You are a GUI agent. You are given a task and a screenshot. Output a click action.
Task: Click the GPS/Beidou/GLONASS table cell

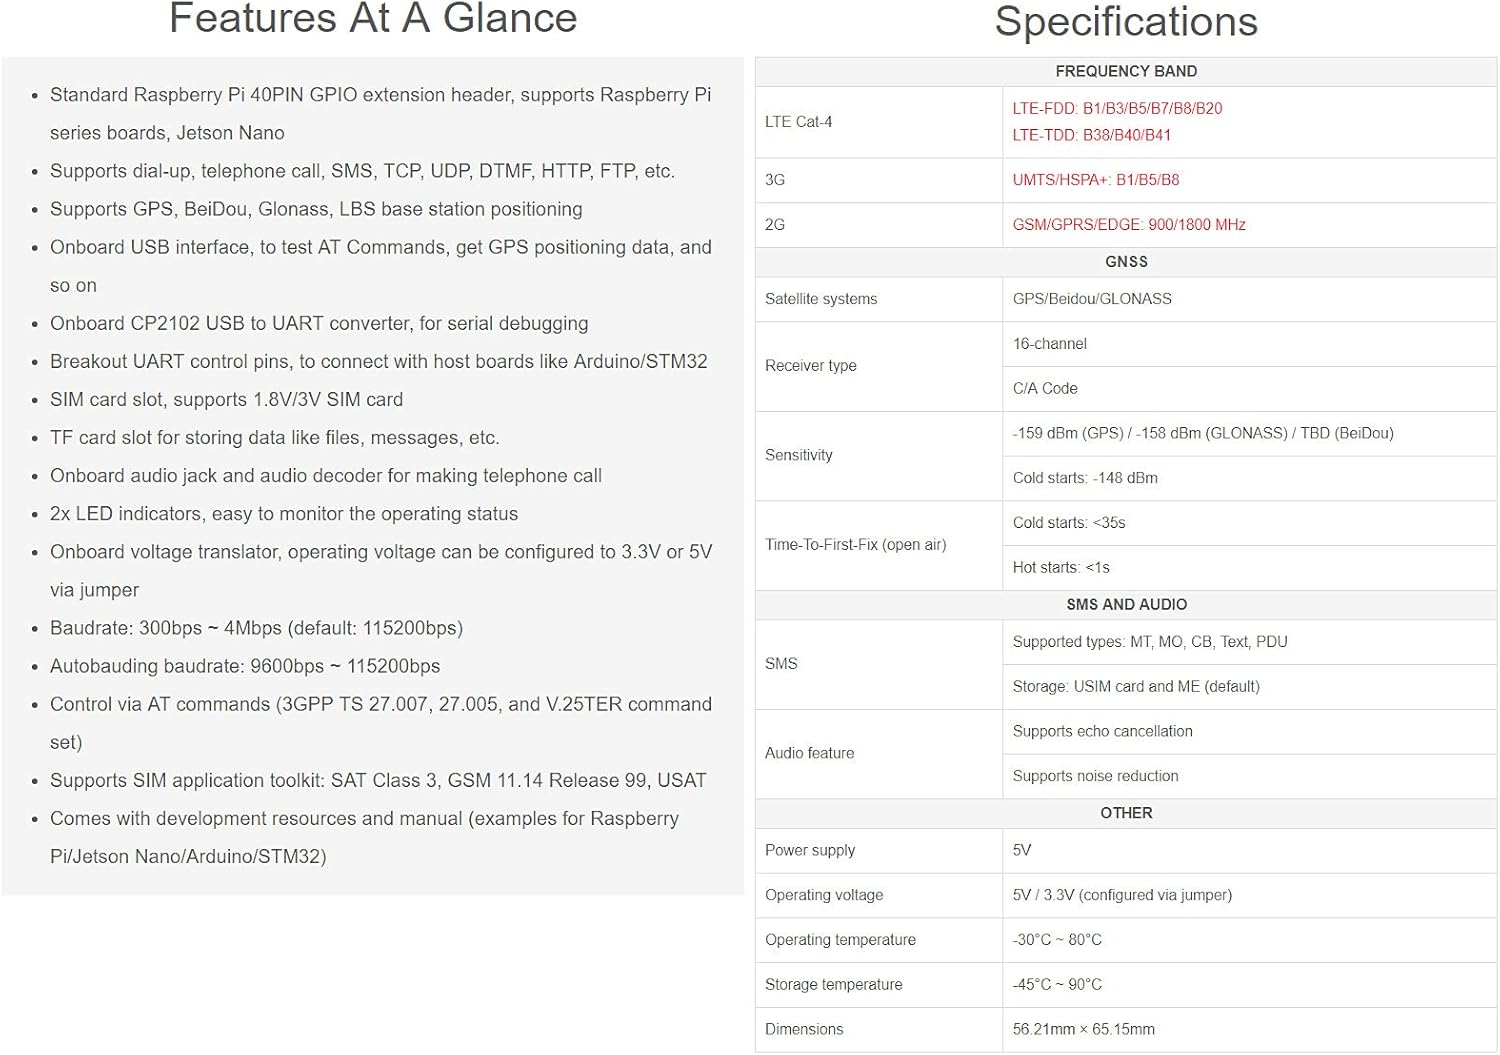(1091, 299)
